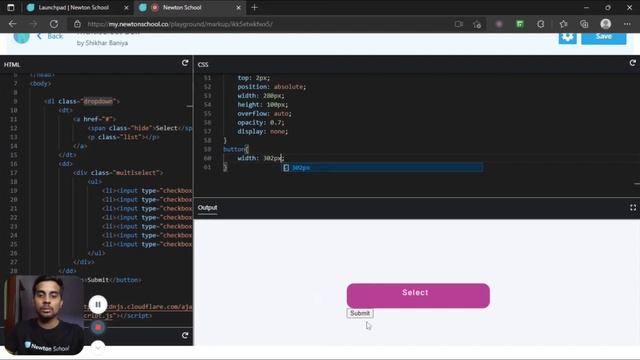Click the "button" selector in CSS
Image resolution: width=640 pixels, height=360 pixels.
233,149
